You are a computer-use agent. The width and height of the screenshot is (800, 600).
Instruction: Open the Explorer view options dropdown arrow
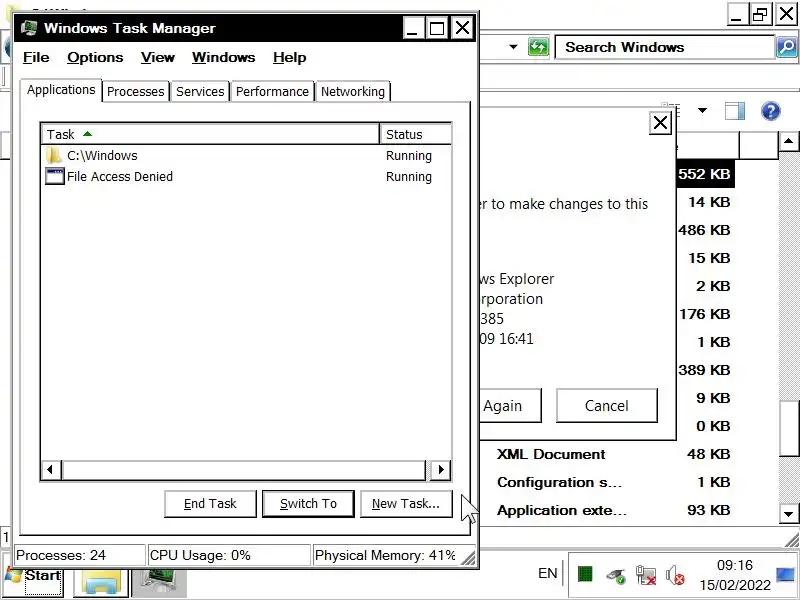coord(703,110)
